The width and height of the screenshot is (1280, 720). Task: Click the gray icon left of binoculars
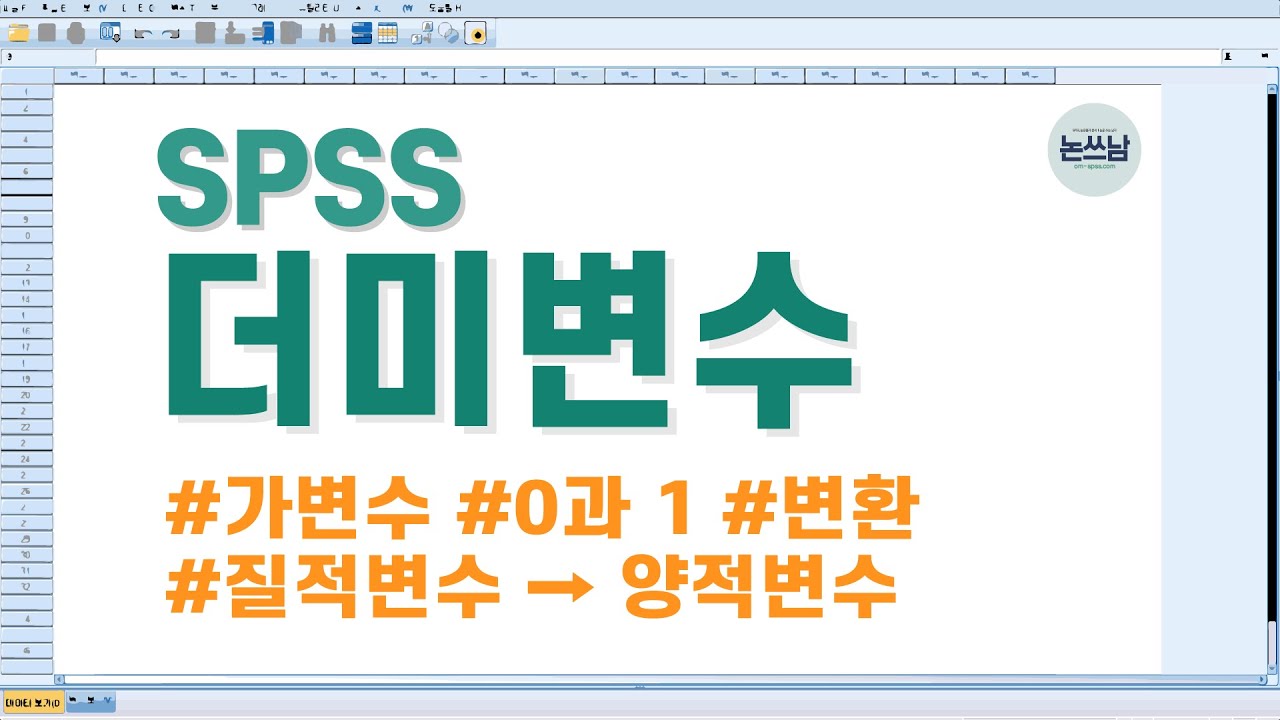click(x=291, y=33)
